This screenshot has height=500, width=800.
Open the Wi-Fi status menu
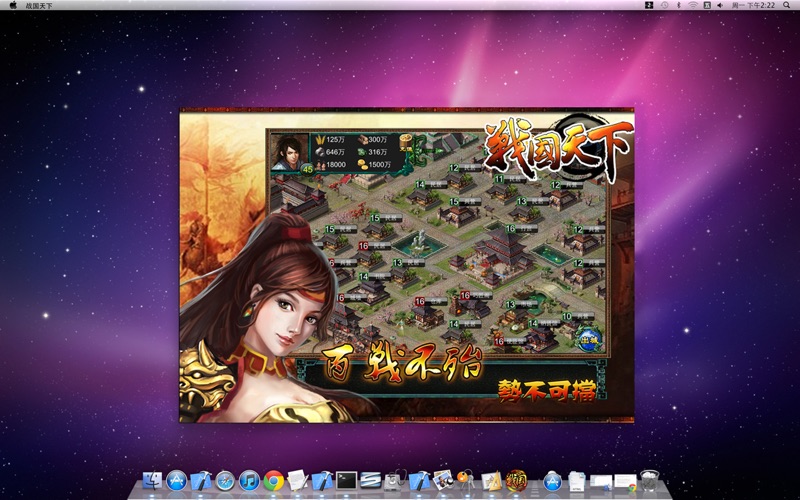coord(693,5)
